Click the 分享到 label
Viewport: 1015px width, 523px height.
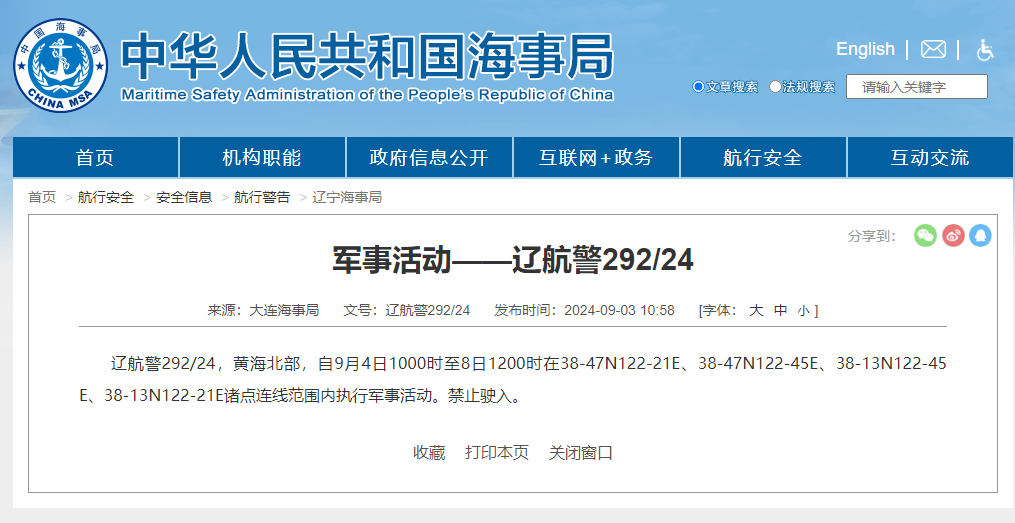872,236
